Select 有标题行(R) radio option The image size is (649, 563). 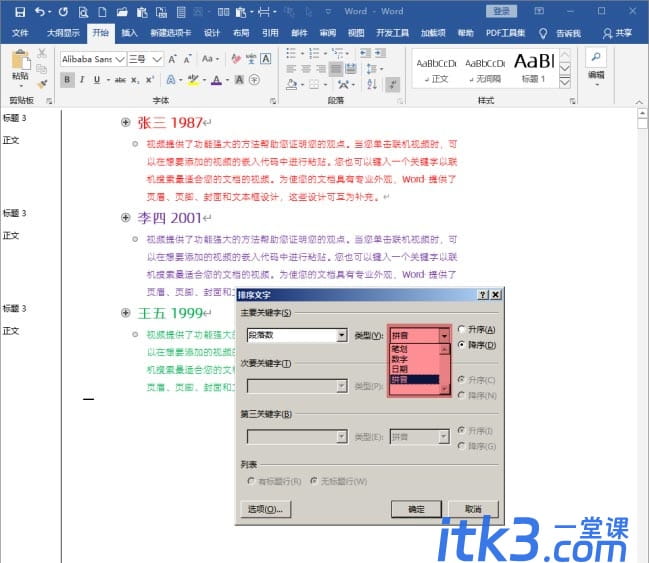(x=251, y=481)
